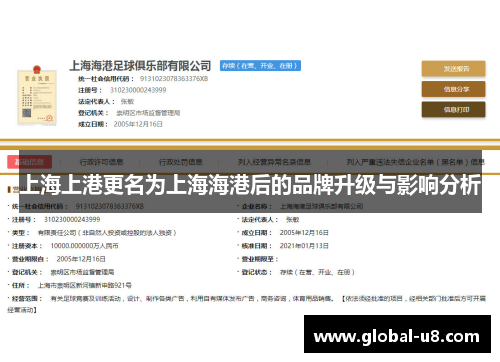The width and height of the screenshot is (500, 362).
Task: Select the 住所 address 上海市崇明区新河镇新申路921号
Action: [x=85, y=285]
